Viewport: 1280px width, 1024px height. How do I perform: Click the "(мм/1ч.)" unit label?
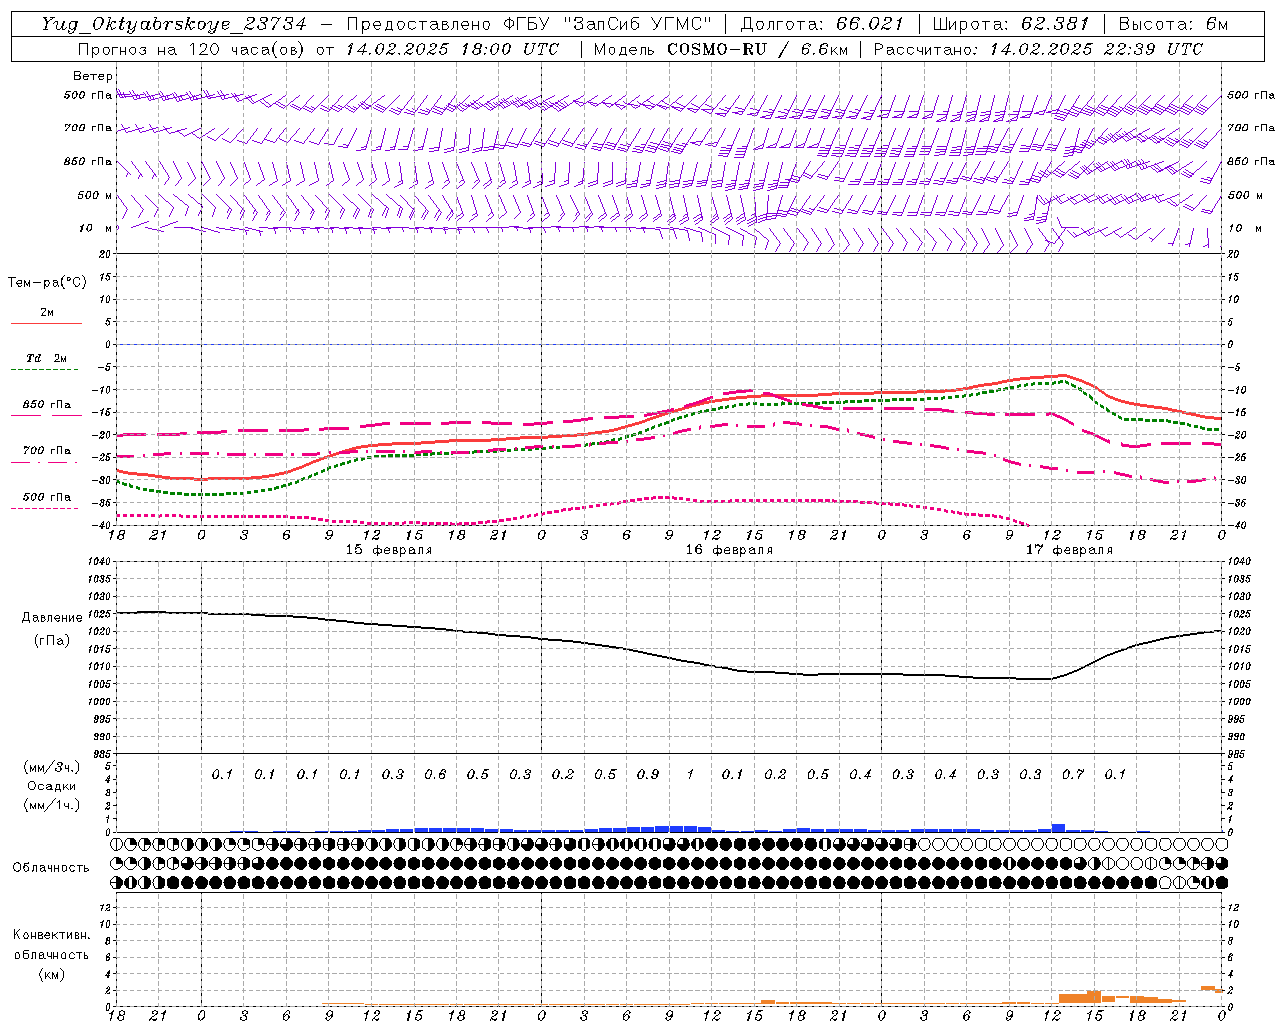[x=52, y=805]
